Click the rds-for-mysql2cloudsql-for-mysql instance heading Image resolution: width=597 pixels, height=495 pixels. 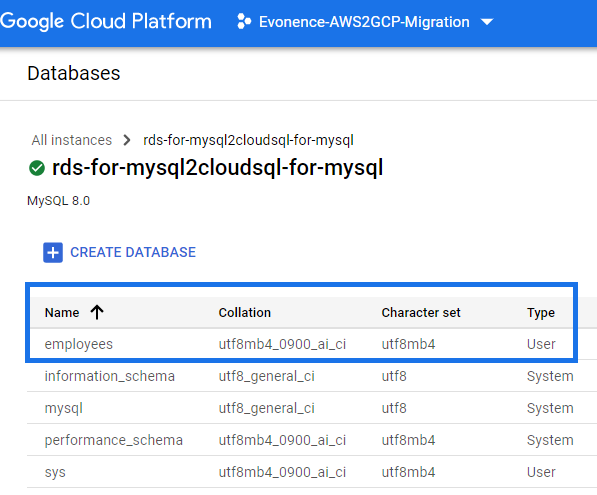(217, 168)
